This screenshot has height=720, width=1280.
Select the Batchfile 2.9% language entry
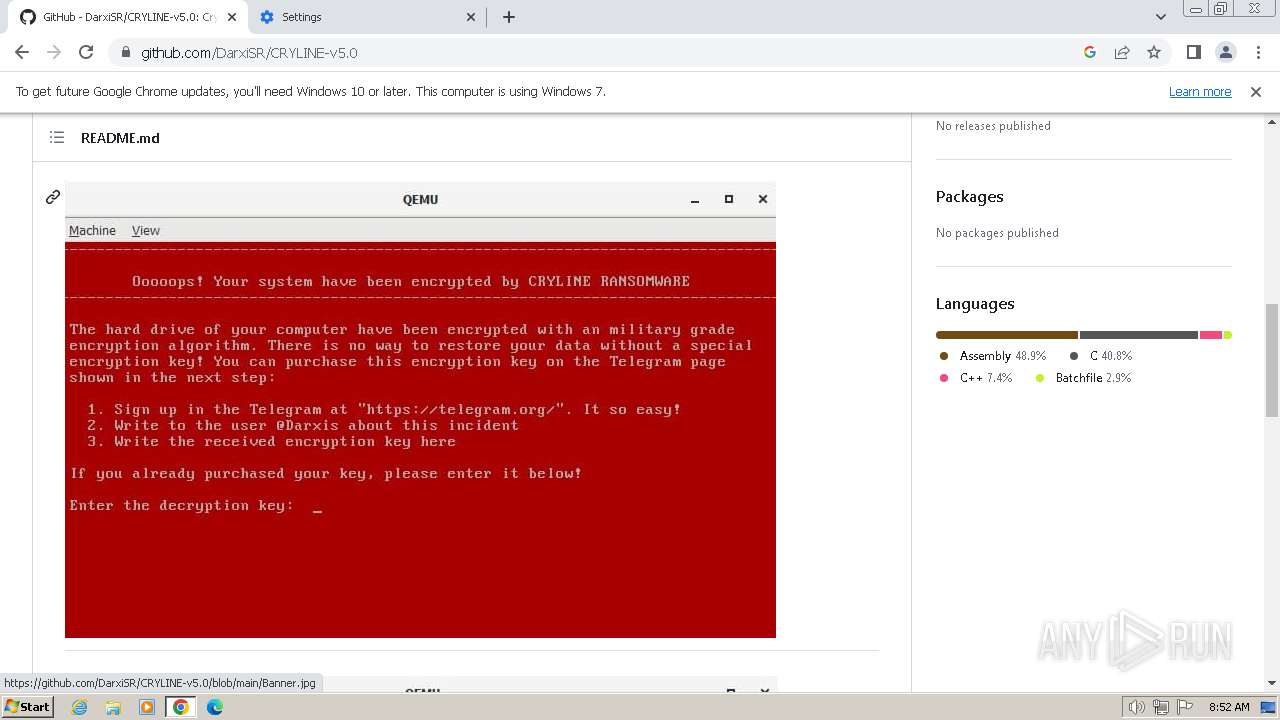[x=1083, y=378]
